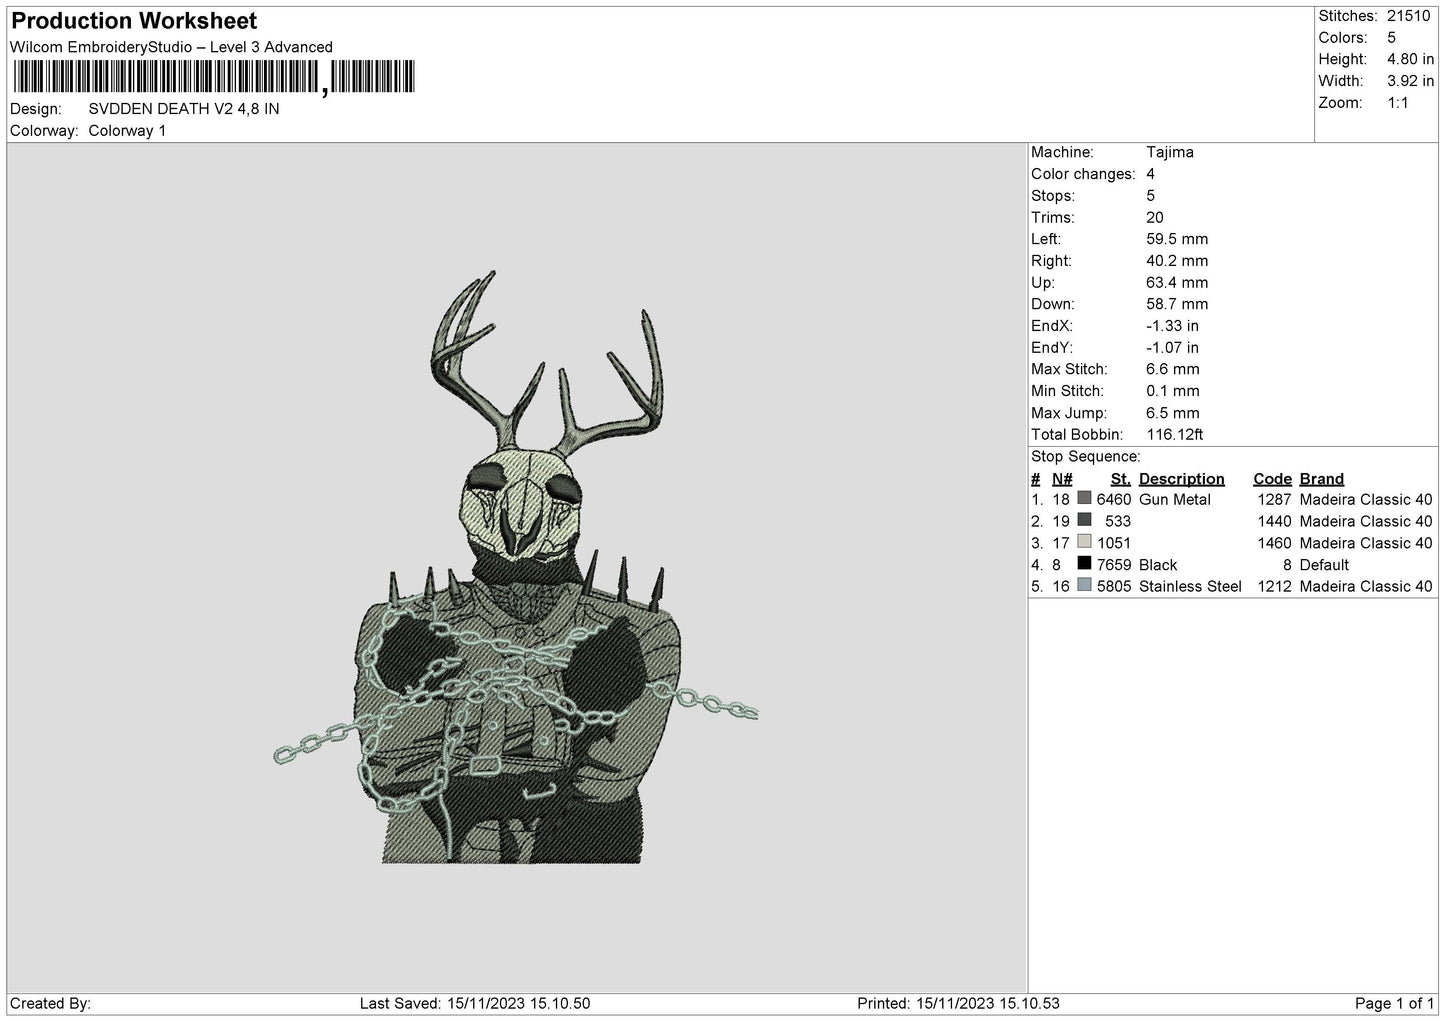Click stitch count "533" in stop 2

coord(1119,522)
